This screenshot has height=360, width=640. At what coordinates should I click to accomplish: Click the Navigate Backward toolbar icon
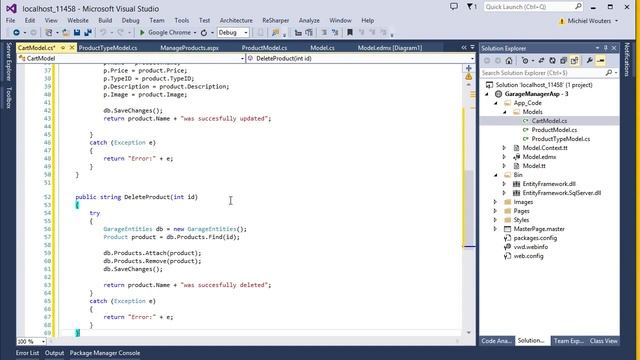(16, 32)
